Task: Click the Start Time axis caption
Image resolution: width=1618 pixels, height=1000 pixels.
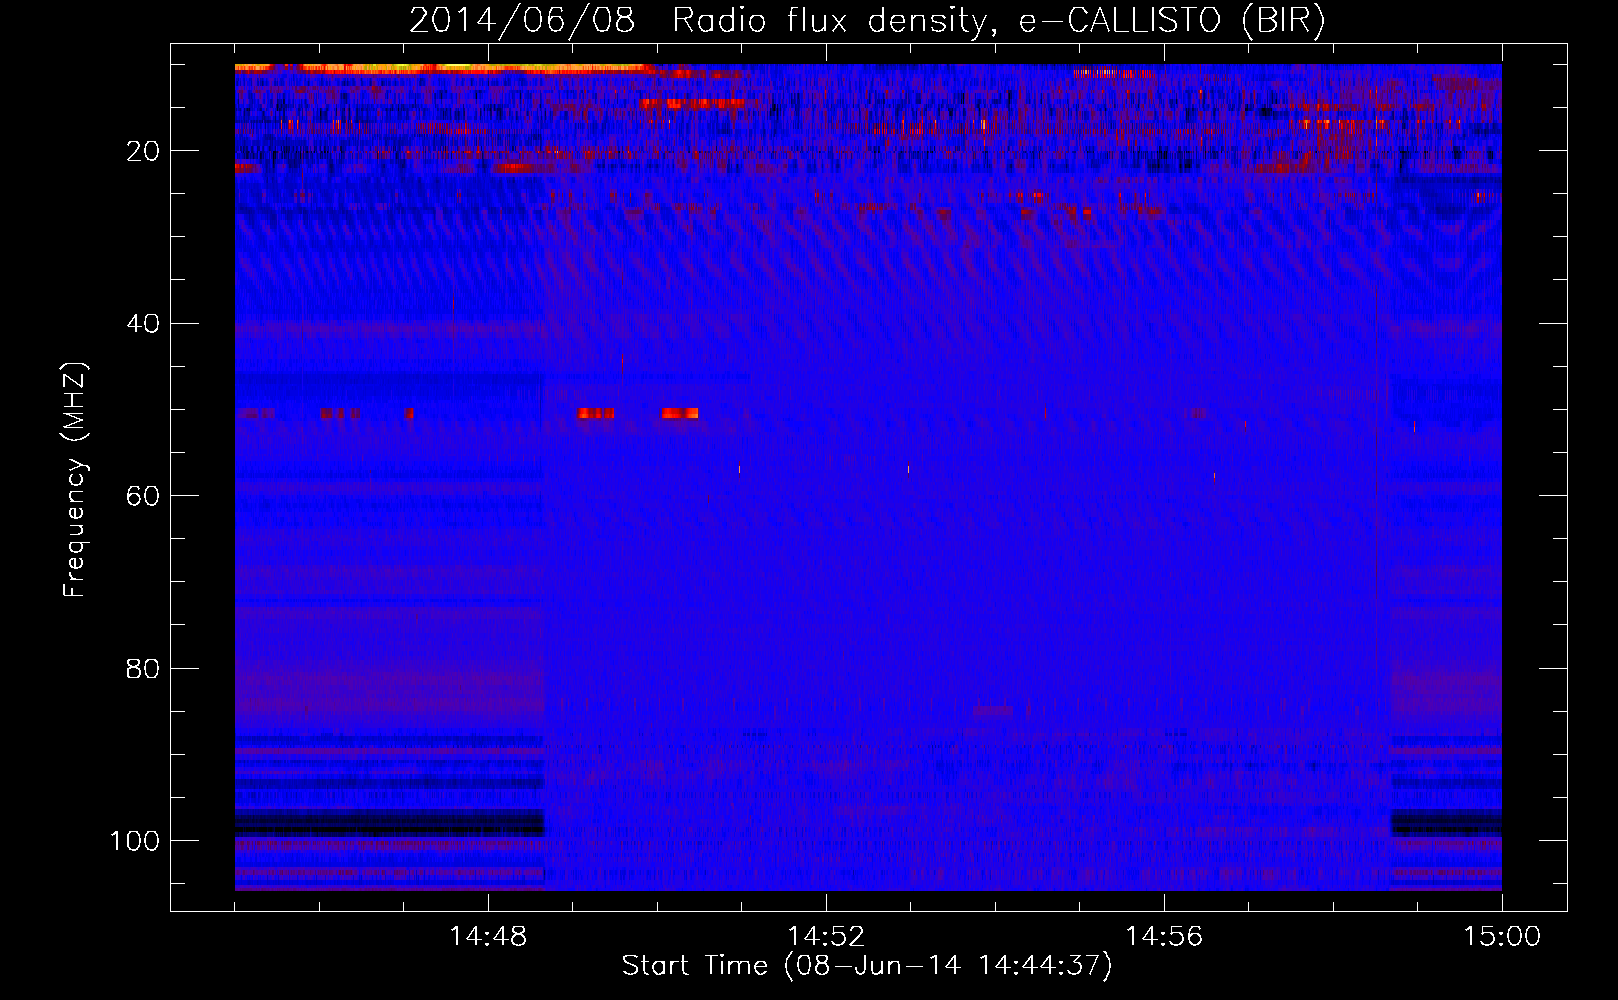Action: pyautogui.click(x=867, y=966)
